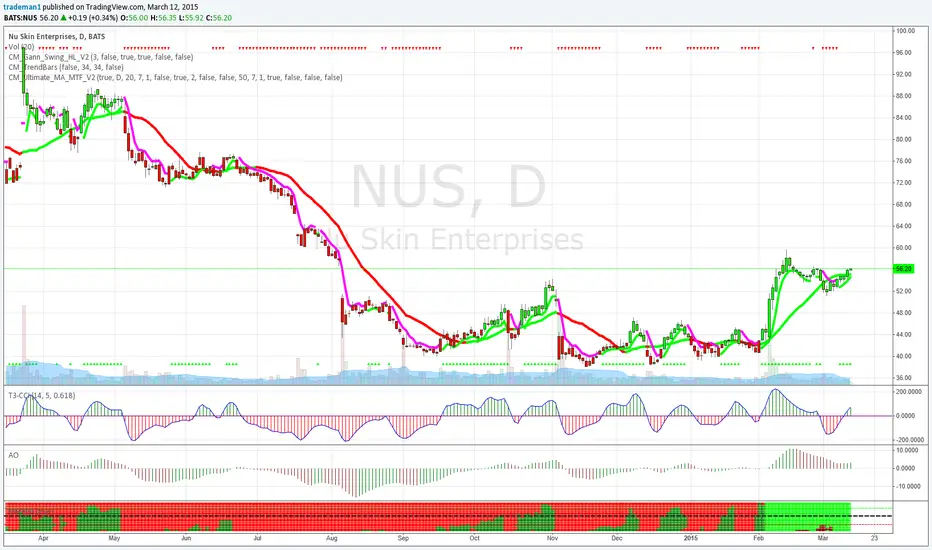Click the May label on the time axis
Screen dimensions: 932x550
pyautogui.click(x=114, y=538)
